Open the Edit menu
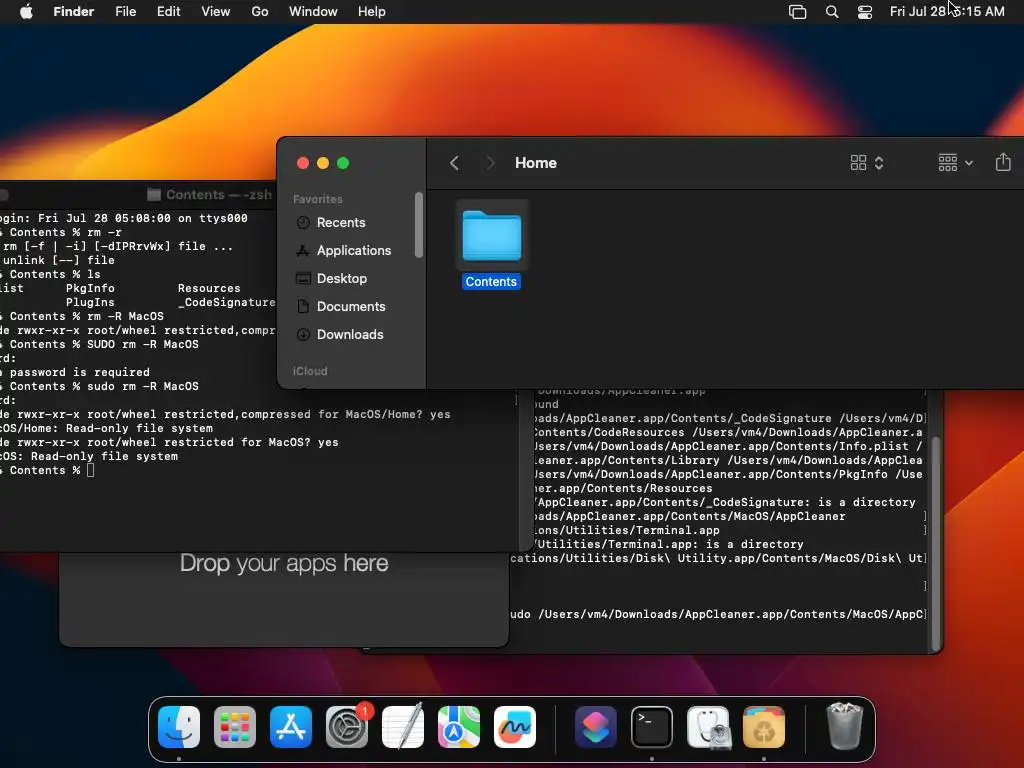 [x=168, y=12]
